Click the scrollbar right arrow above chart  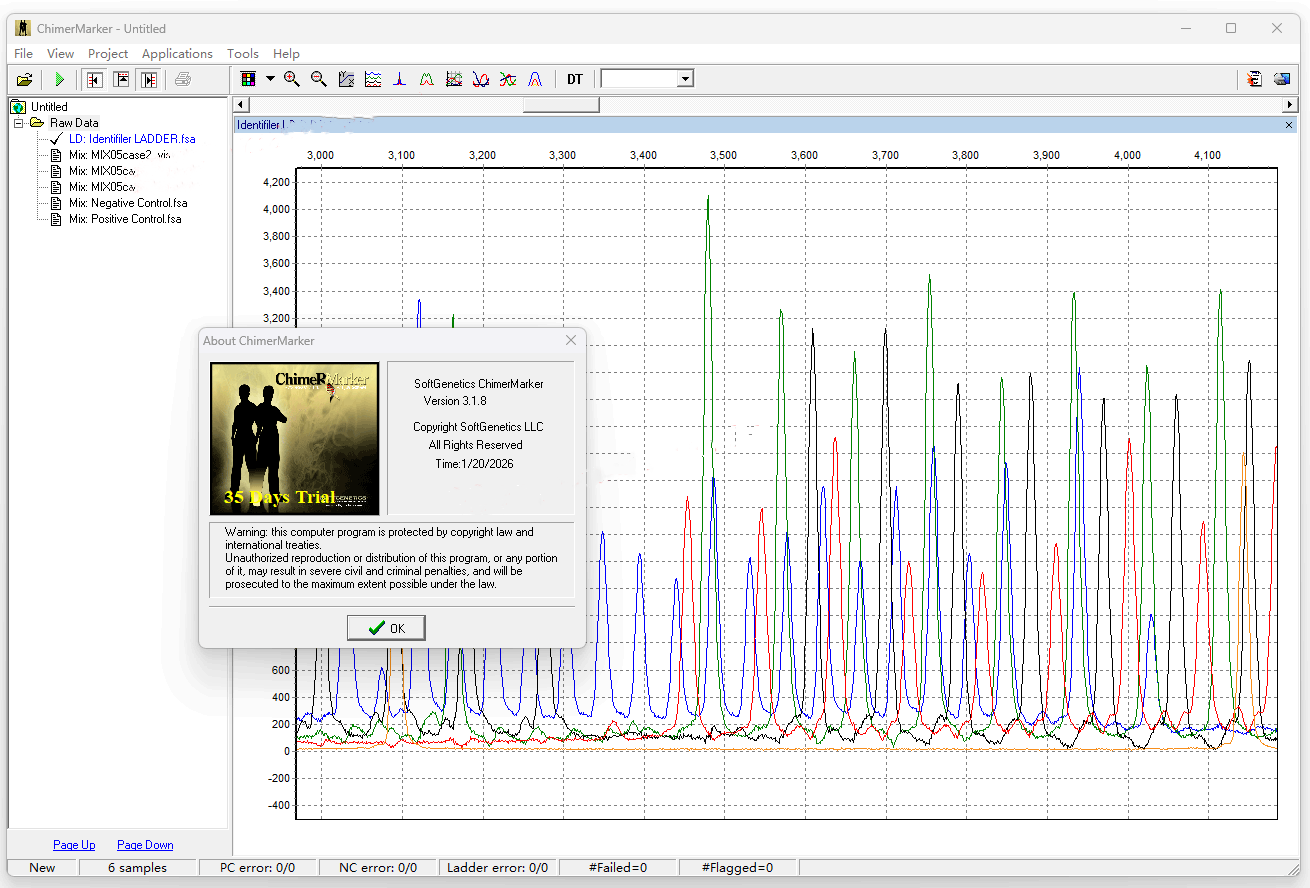tap(1290, 105)
